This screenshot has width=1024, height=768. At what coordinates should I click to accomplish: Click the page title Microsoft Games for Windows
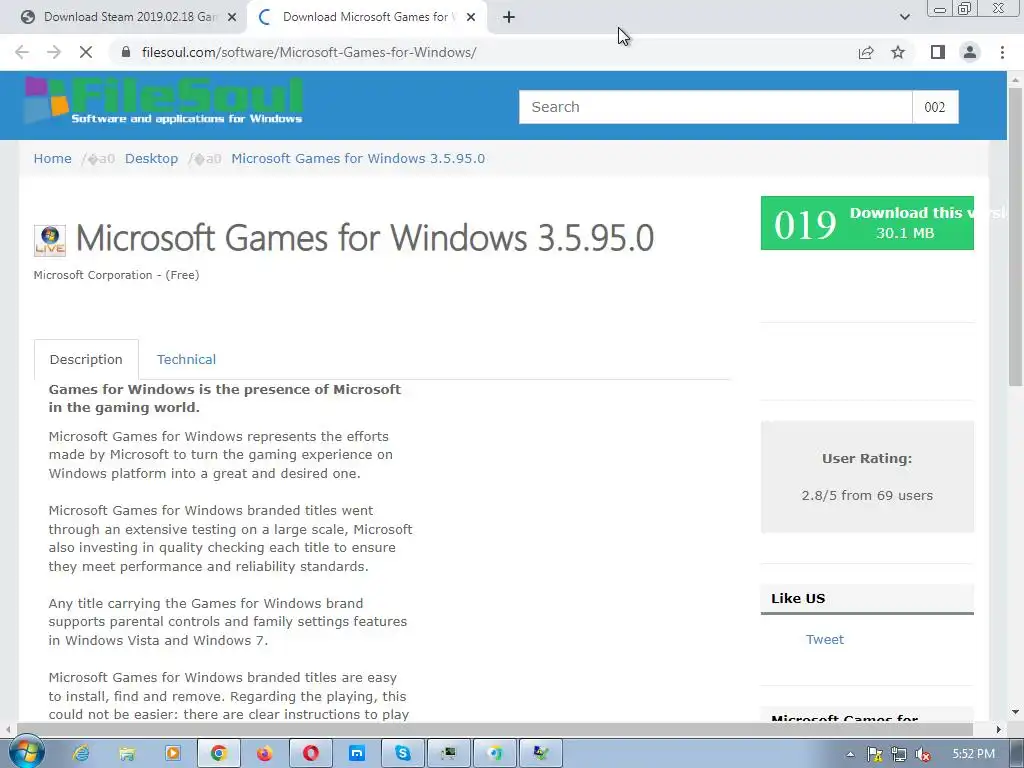click(x=364, y=238)
